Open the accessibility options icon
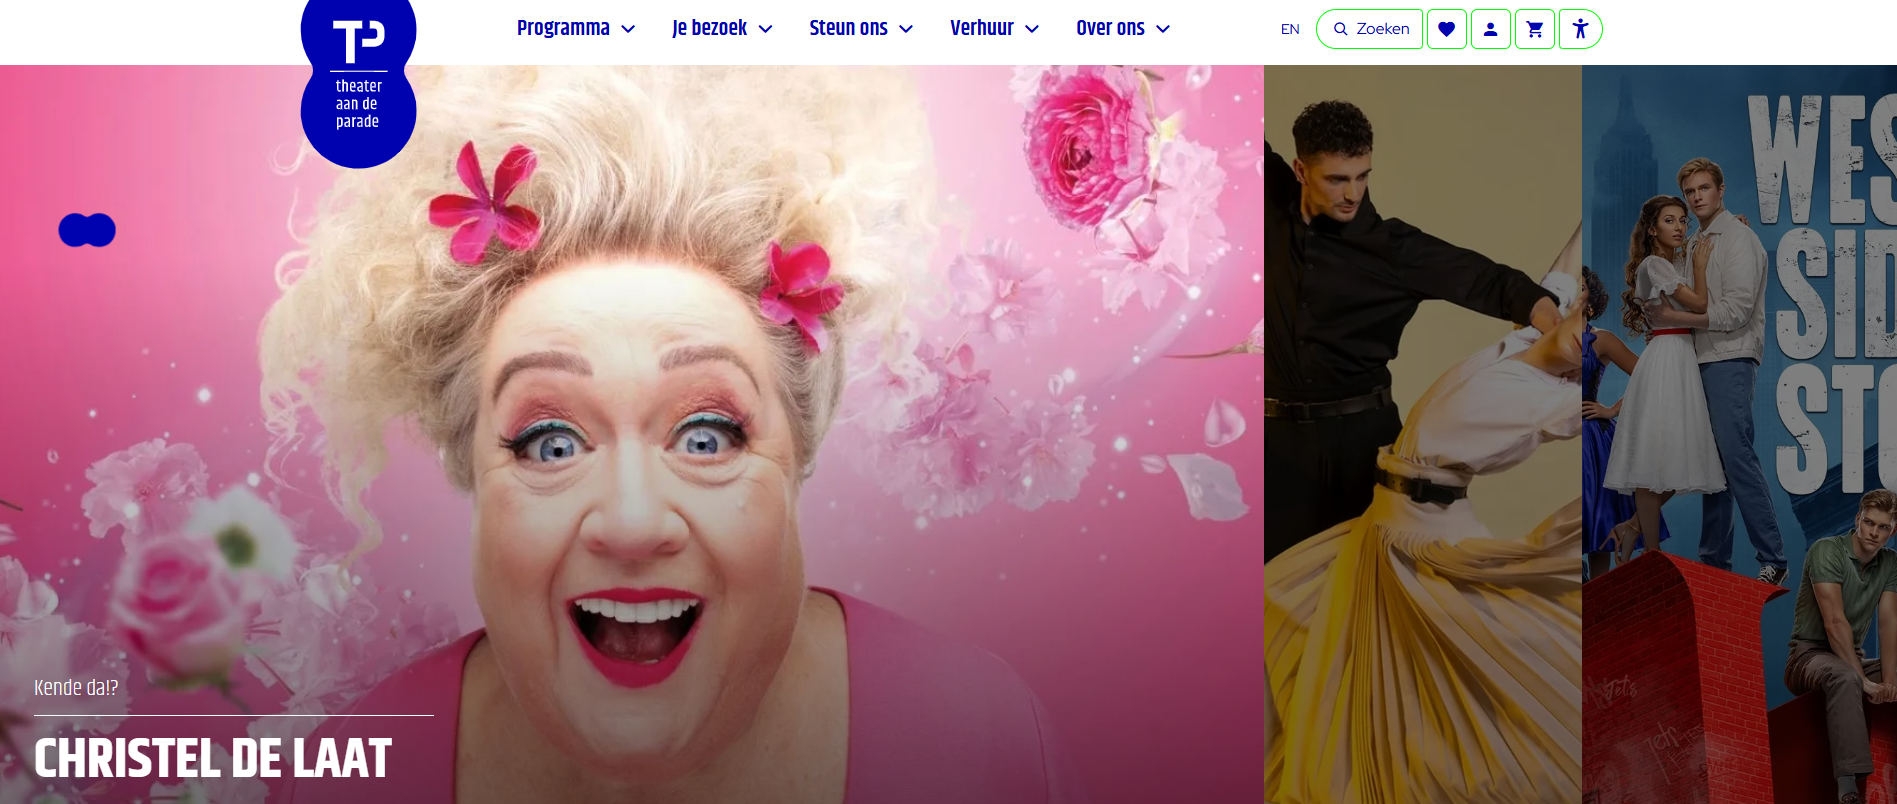Image resolution: width=1897 pixels, height=804 pixels. (x=1580, y=29)
